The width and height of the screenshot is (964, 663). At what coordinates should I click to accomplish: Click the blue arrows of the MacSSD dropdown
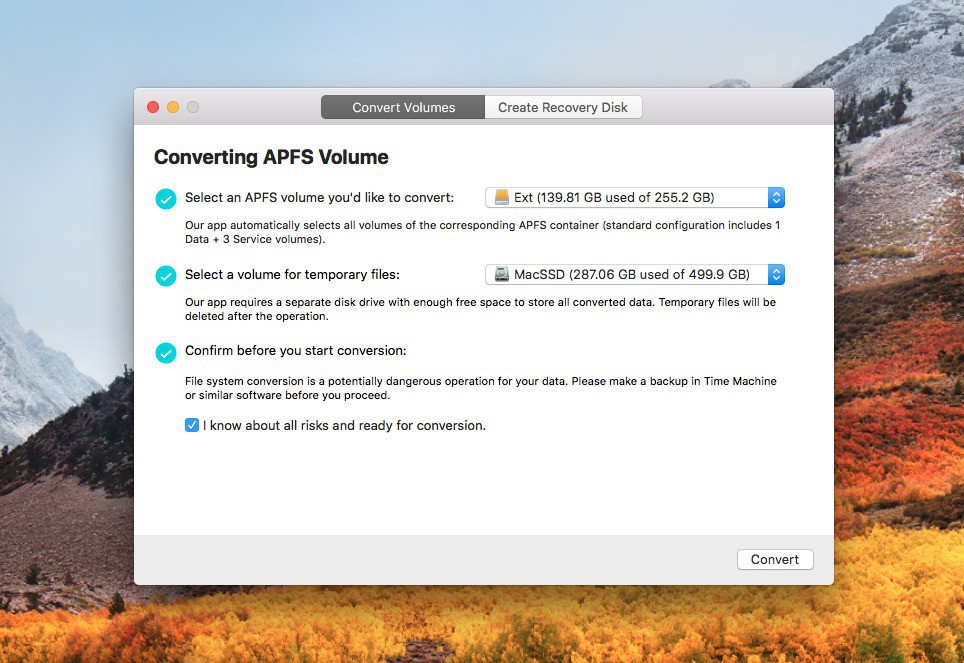[x=776, y=274]
